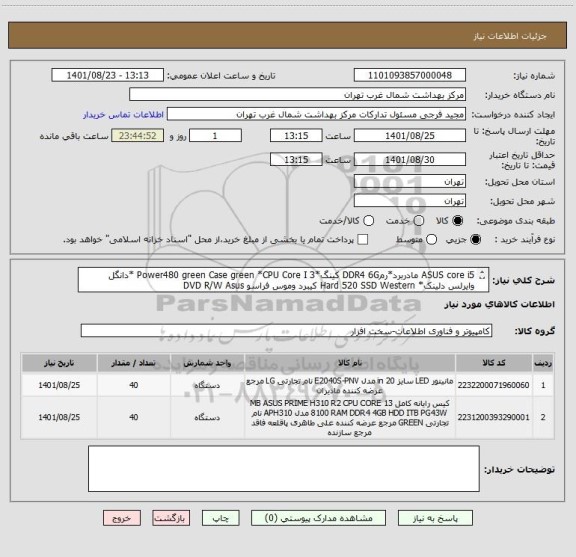Viewport: 576px width, 557px height.
Task: Select table row with code 2232200071960060
Action: click(288, 385)
